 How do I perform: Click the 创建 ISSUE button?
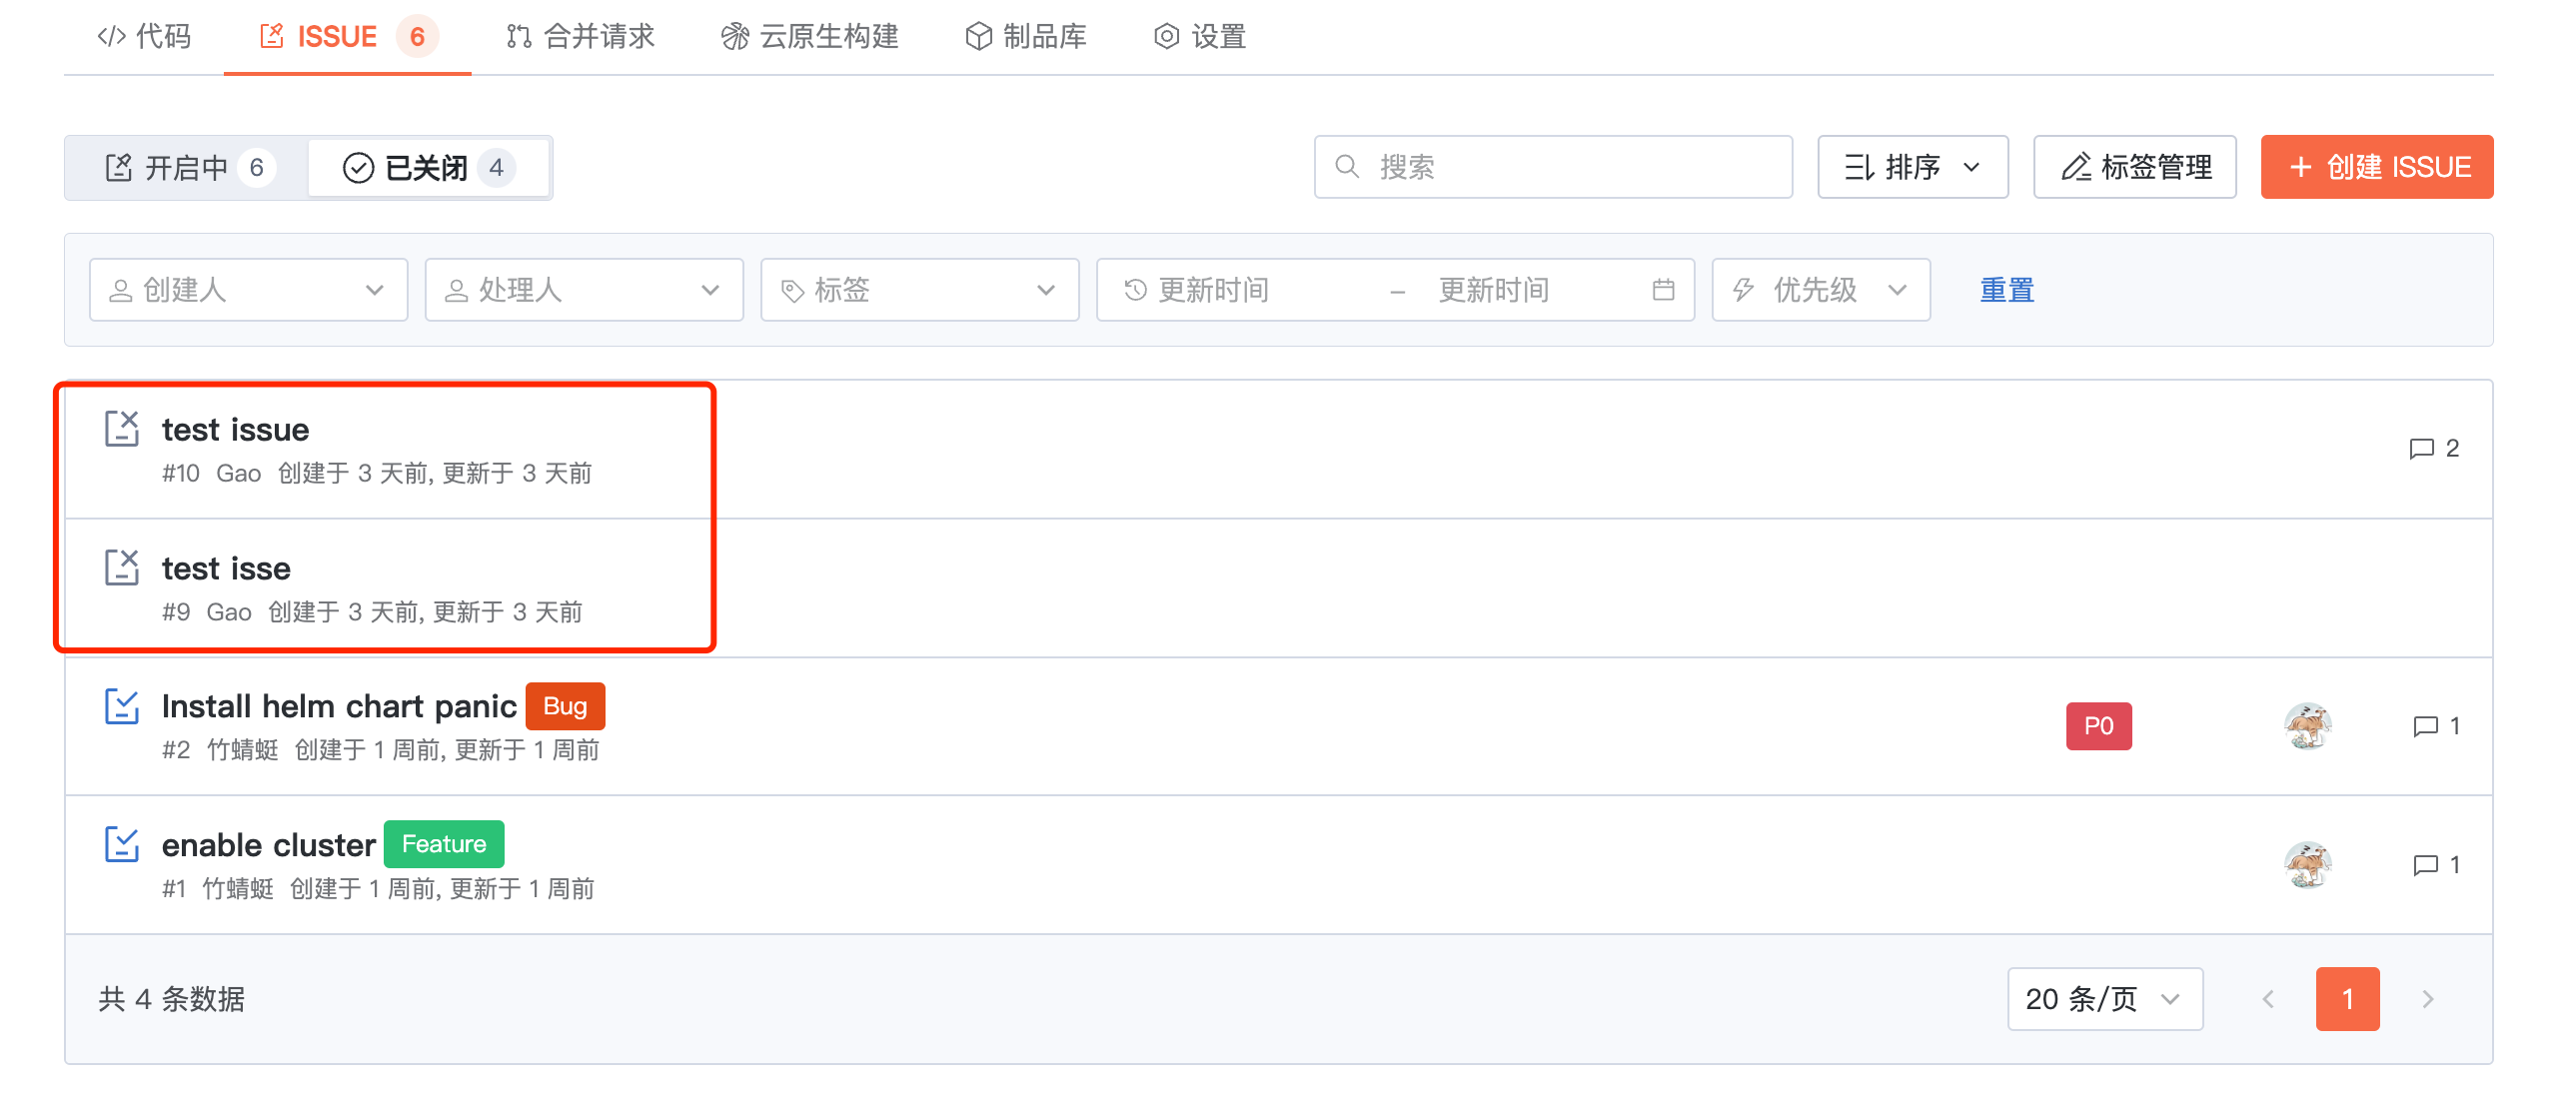[2375, 167]
